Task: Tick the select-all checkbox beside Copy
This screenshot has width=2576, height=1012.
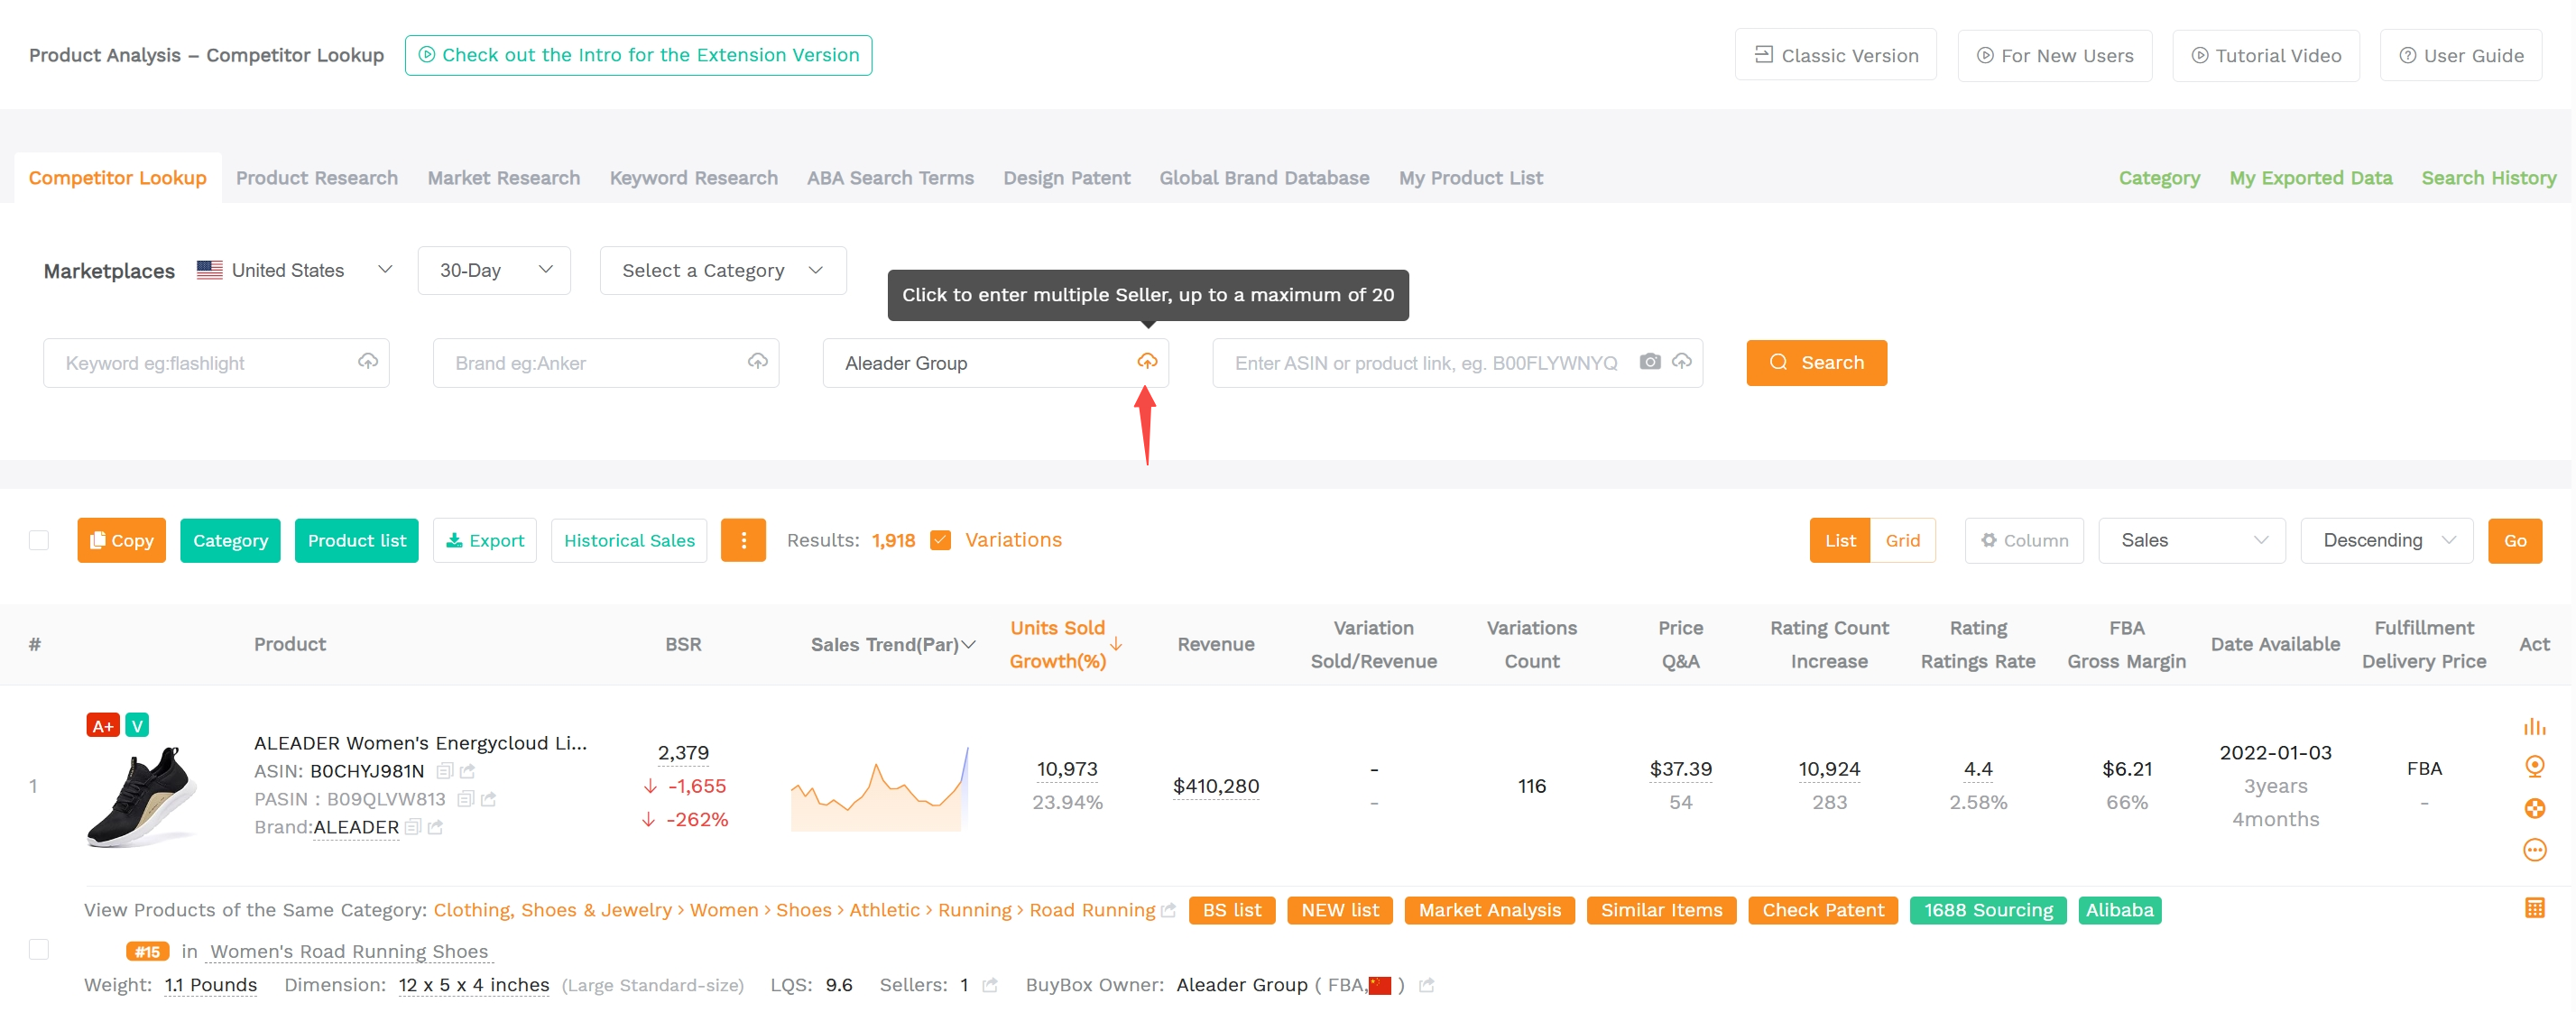Action: [x=39, y=540]
